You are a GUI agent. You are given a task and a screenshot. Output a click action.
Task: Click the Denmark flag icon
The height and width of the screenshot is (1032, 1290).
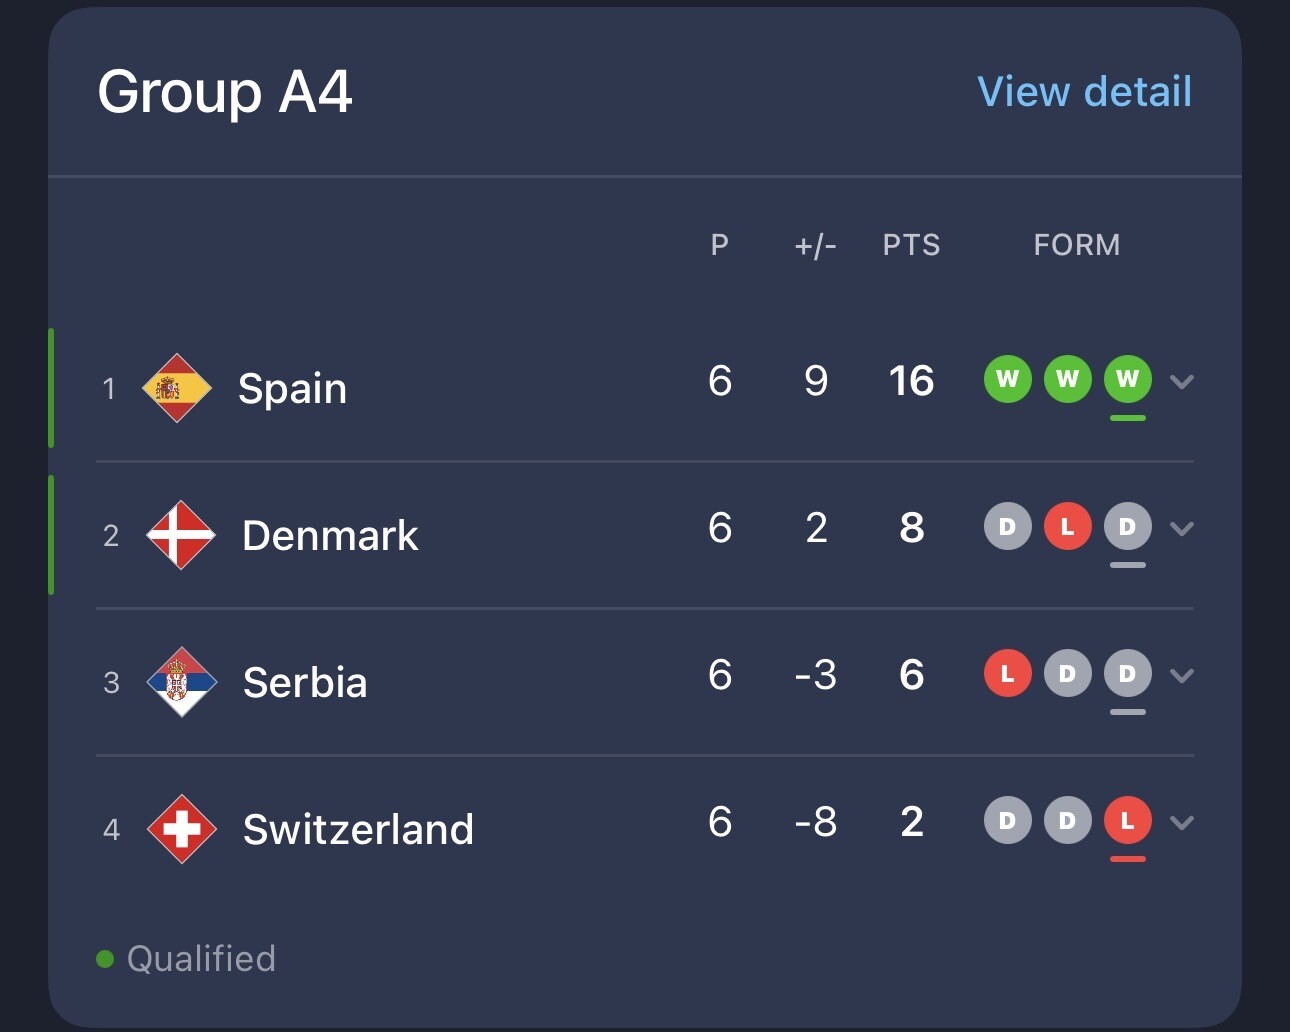[x=180, y=535]
